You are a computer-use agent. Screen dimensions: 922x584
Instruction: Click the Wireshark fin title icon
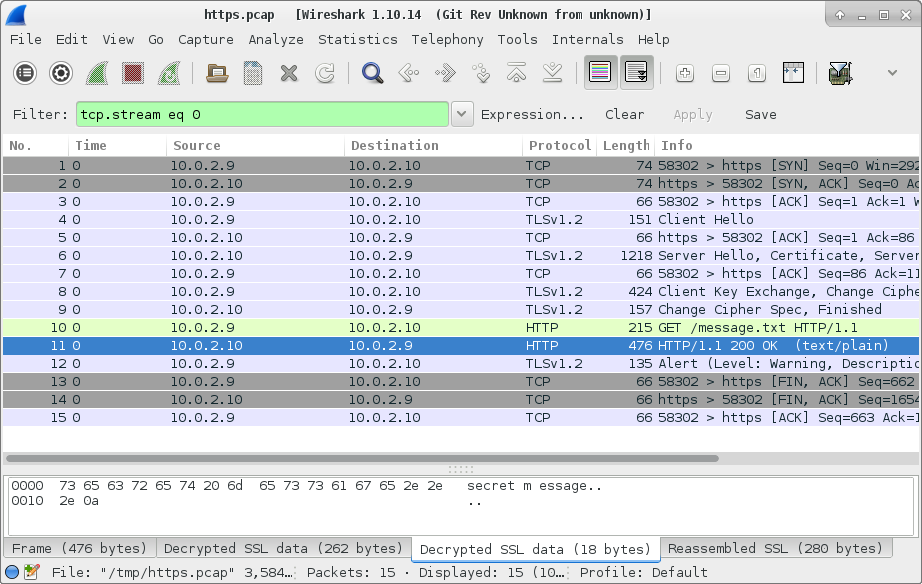(16, 15)
